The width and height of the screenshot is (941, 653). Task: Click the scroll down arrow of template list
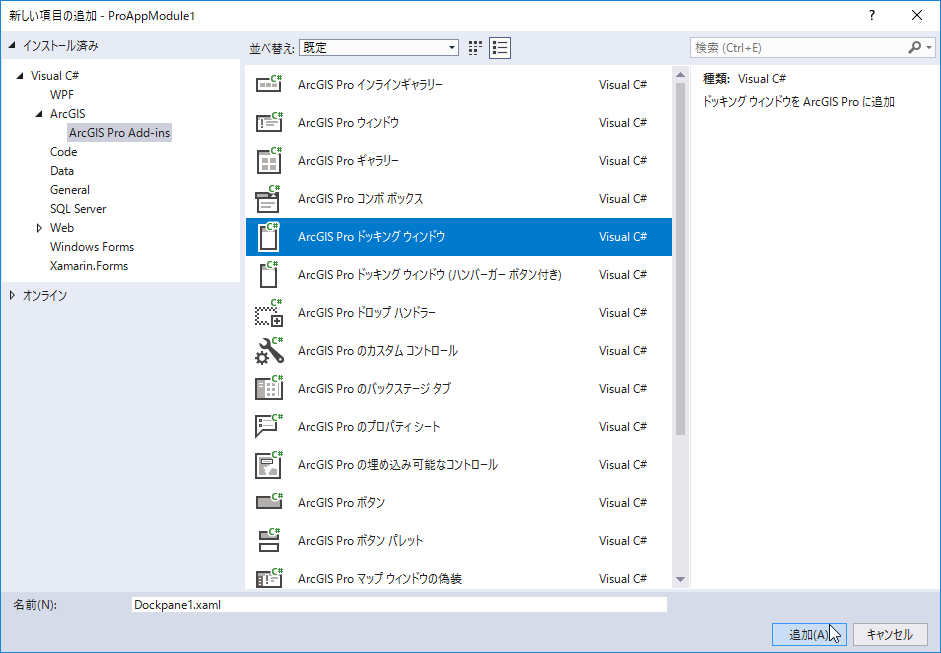point(680,579)
